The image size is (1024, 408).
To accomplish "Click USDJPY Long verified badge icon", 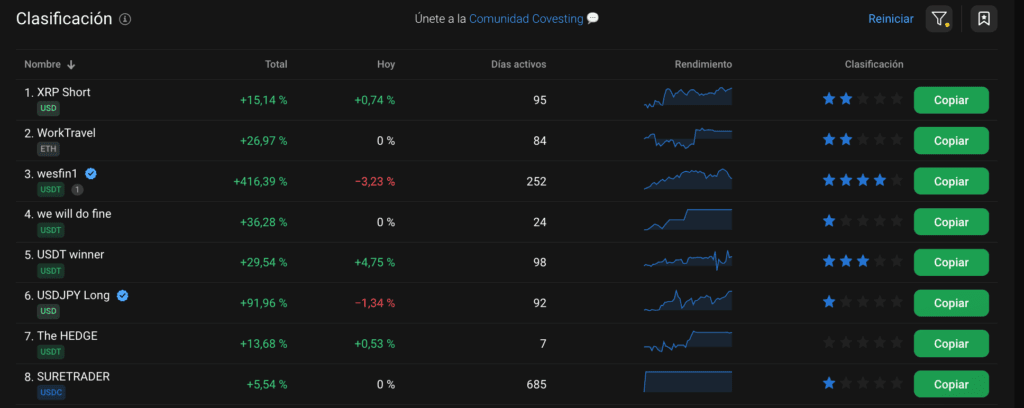I will click(x=122, y=295).
